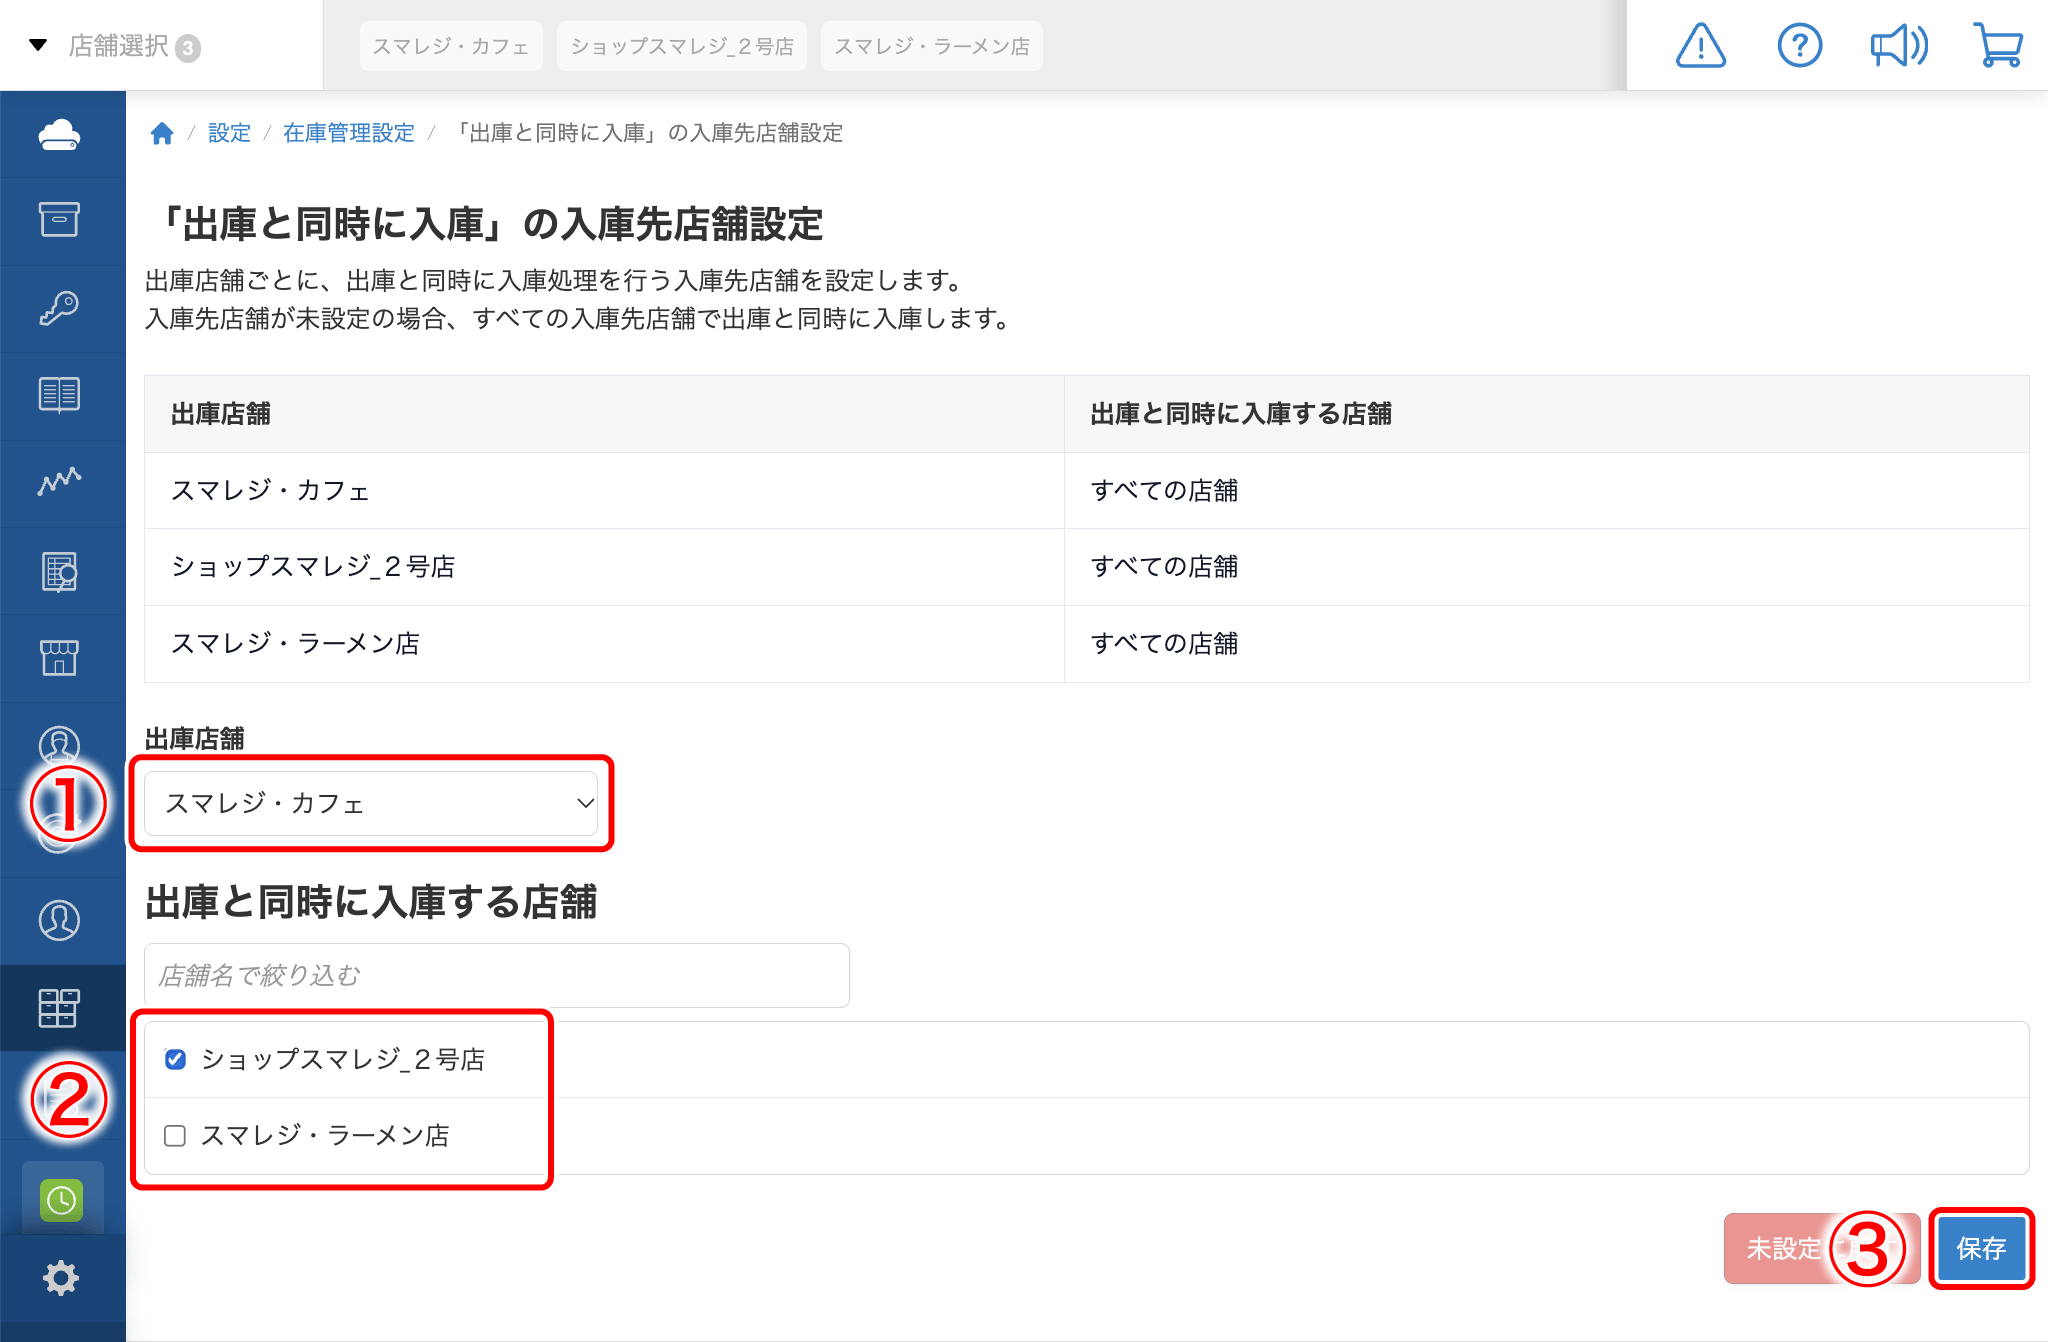Viewport: 2048px width, 1342px height.
Task: Go to home via breadcrumb house icon
Action: point(162,133)
